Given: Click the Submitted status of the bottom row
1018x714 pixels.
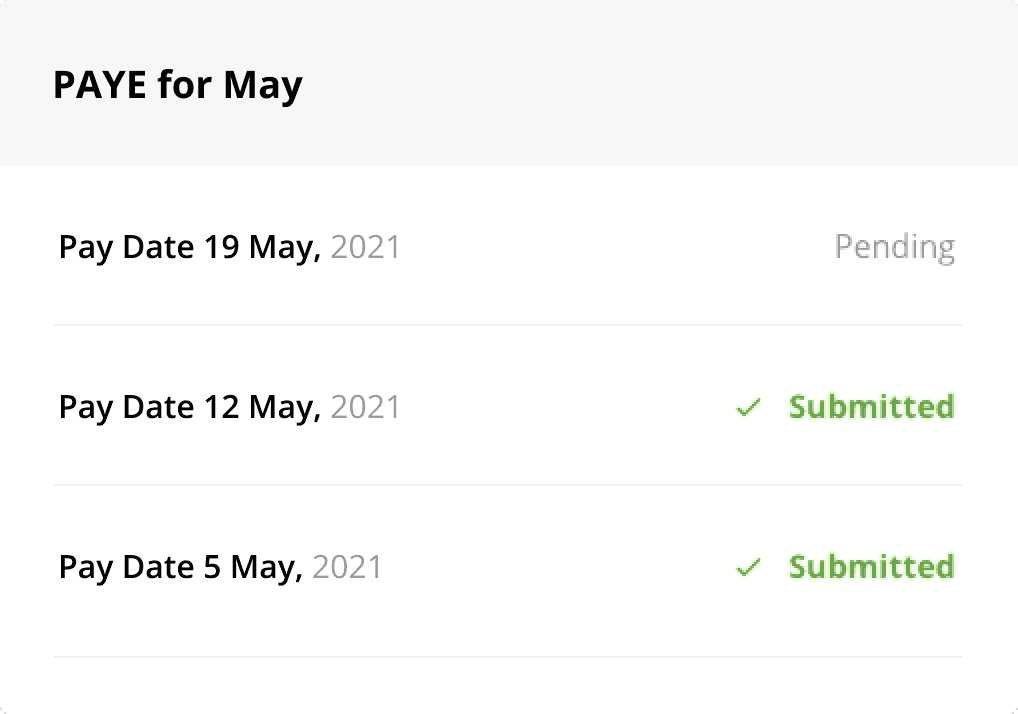Looking at the screenshot, I should [x=871, y=567].
